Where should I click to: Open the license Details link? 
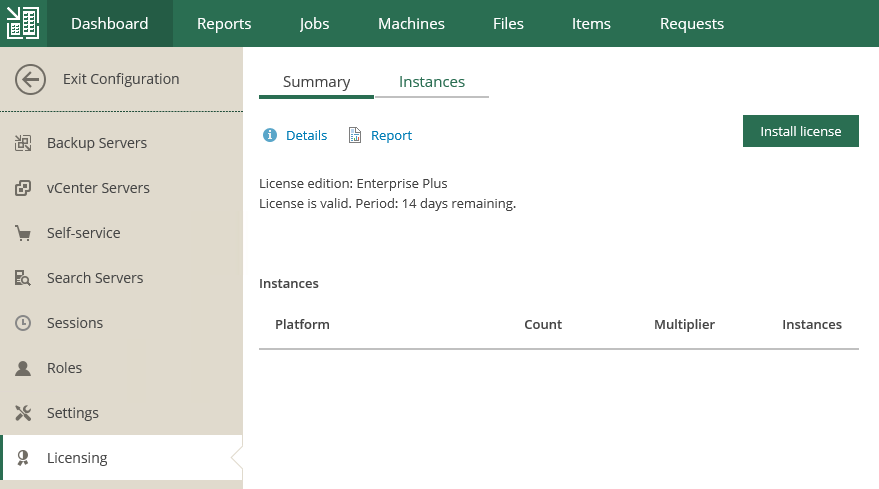(x=306, y=135)
